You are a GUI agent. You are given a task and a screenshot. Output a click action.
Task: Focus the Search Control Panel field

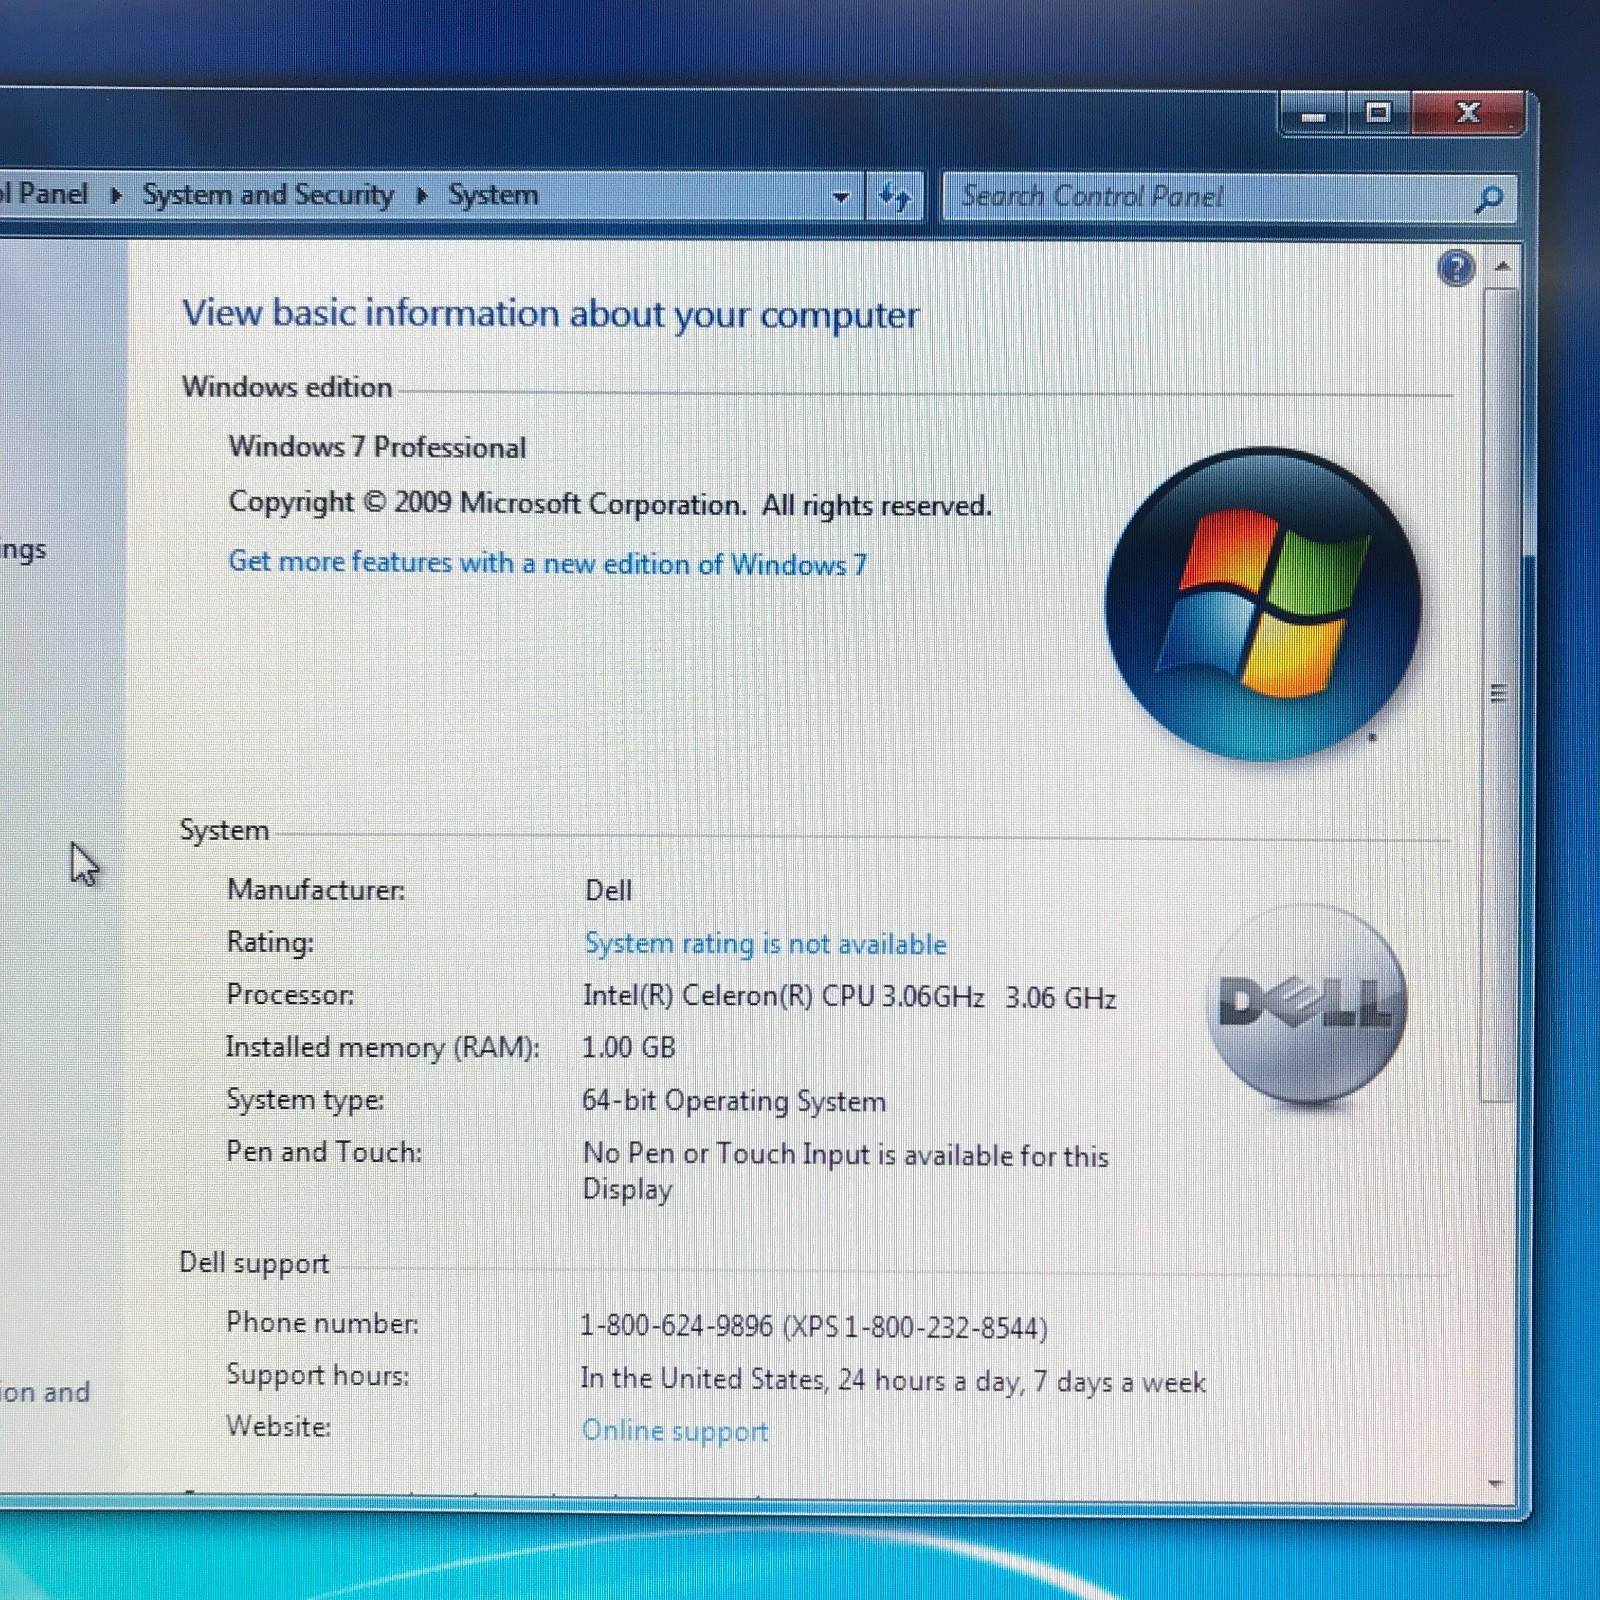[1200, 197]
